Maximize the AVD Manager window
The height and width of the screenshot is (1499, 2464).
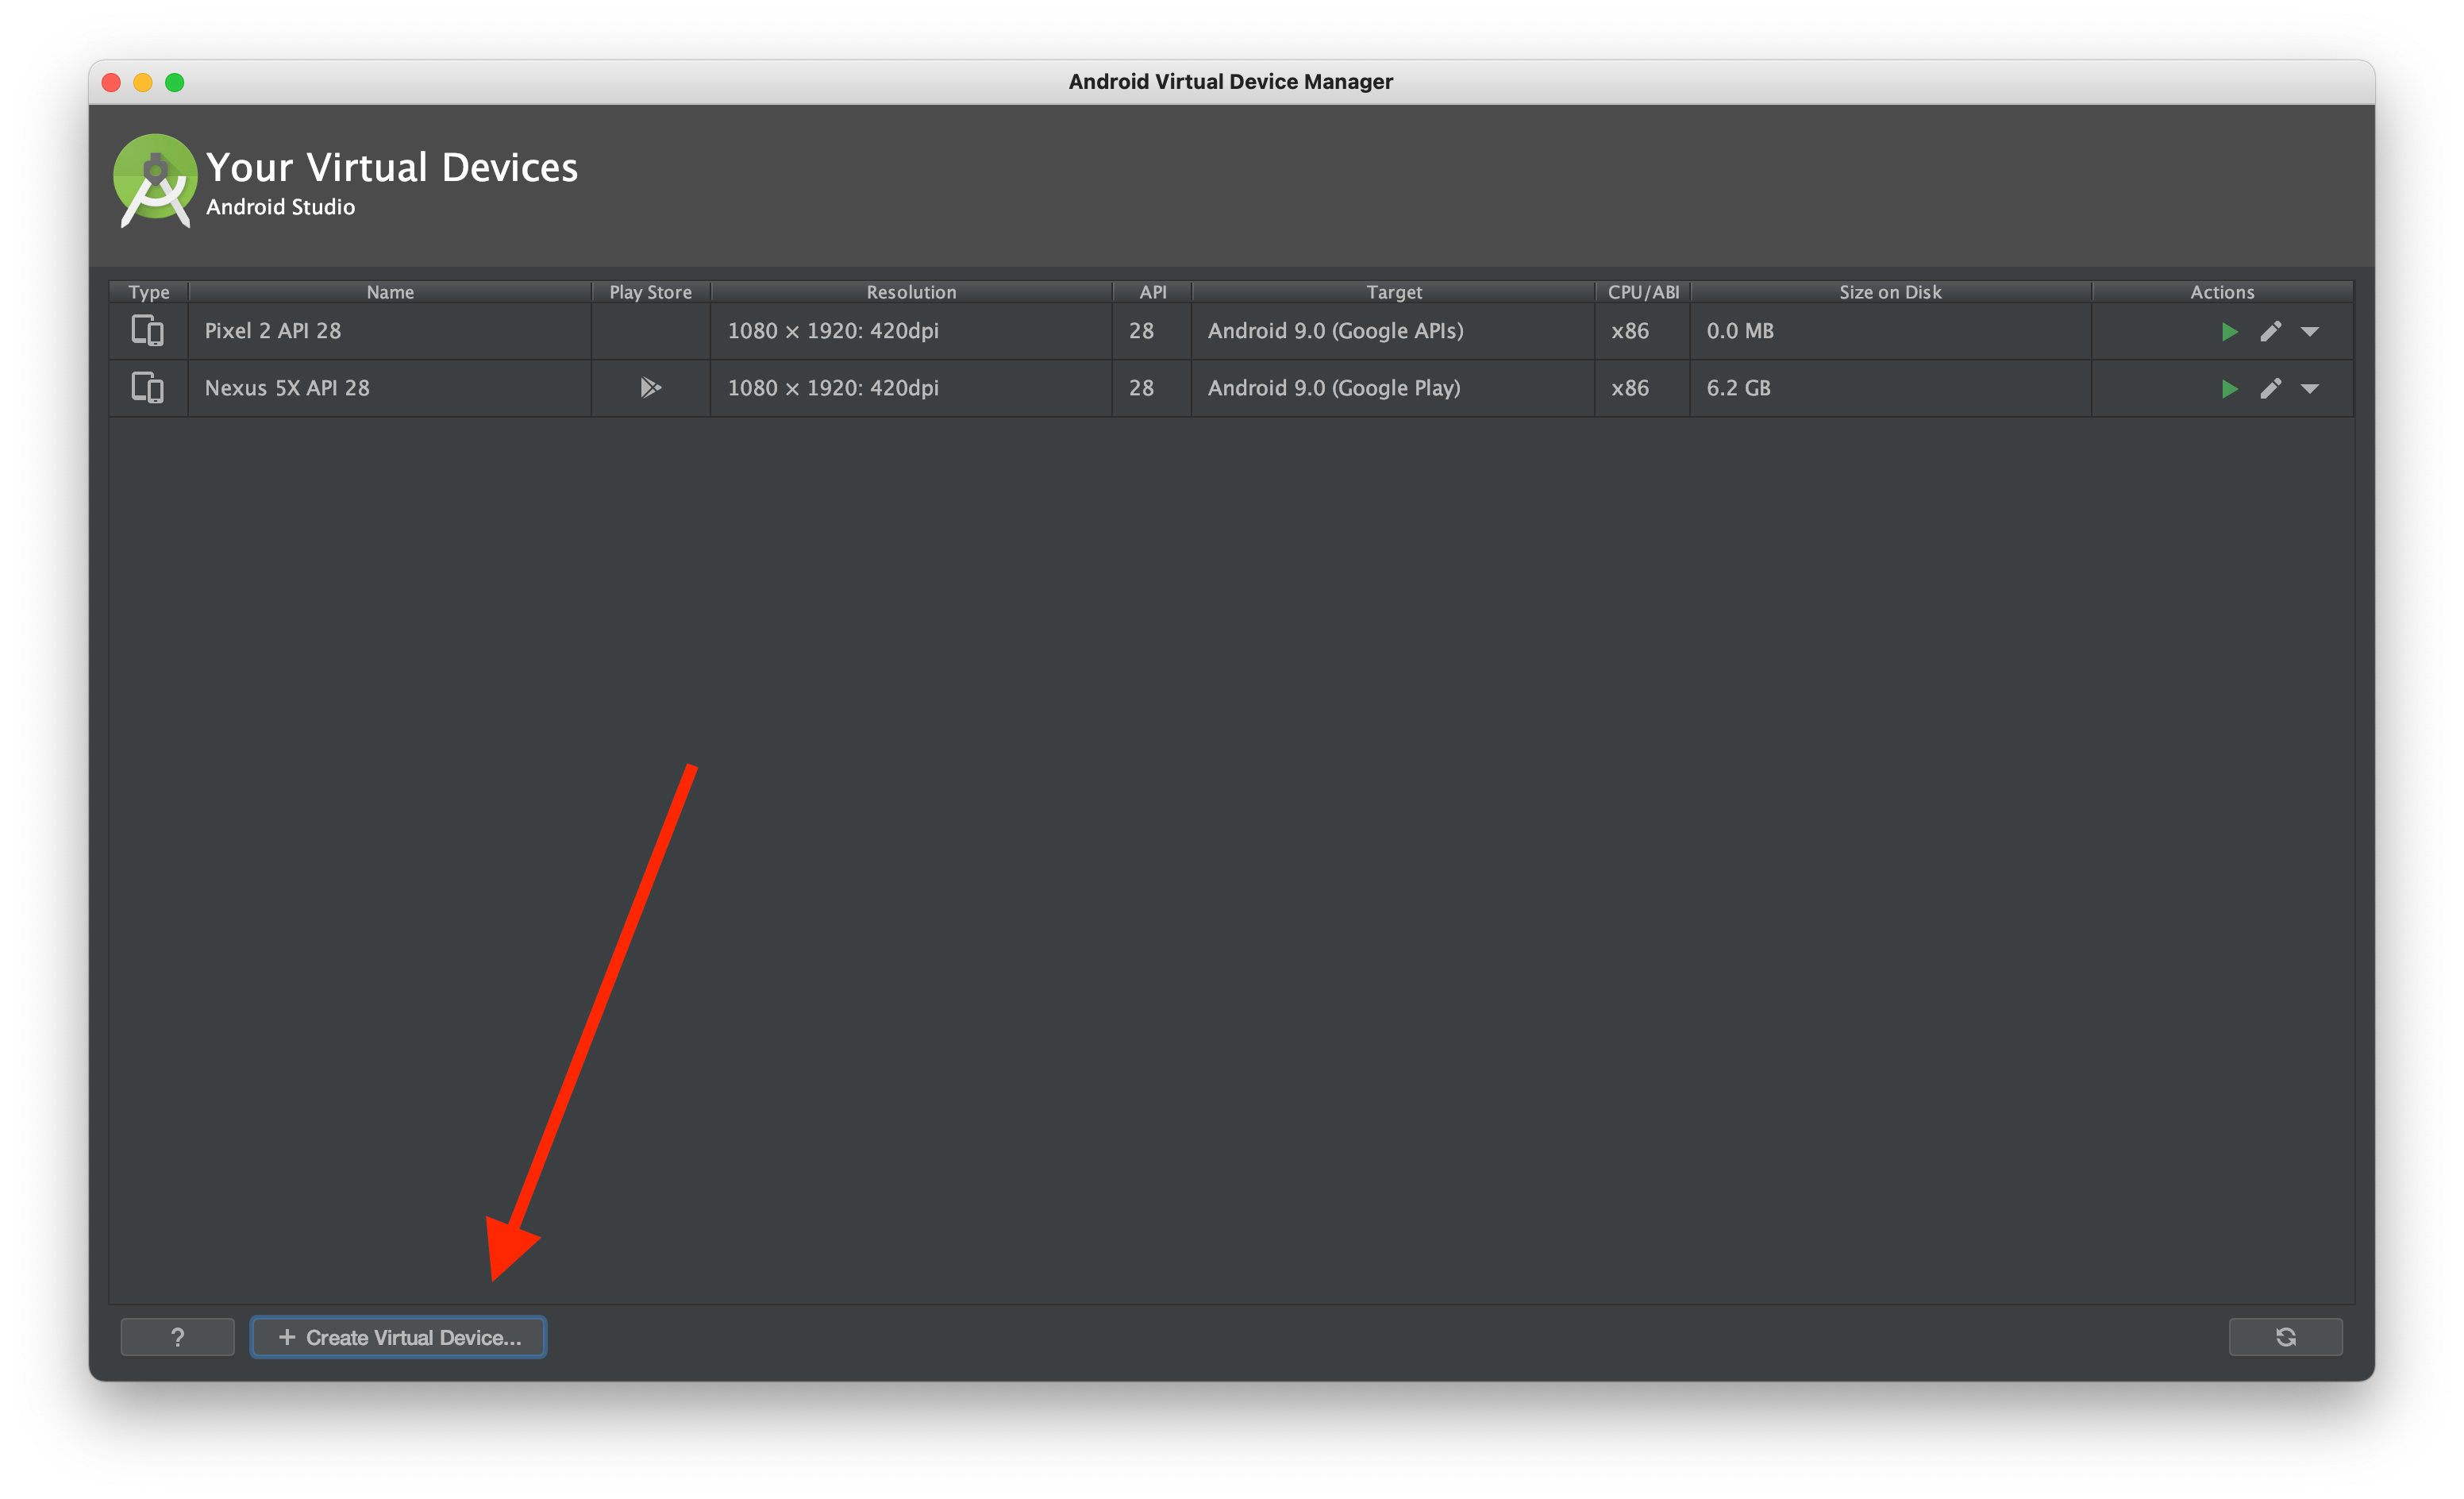coord(175,82)
